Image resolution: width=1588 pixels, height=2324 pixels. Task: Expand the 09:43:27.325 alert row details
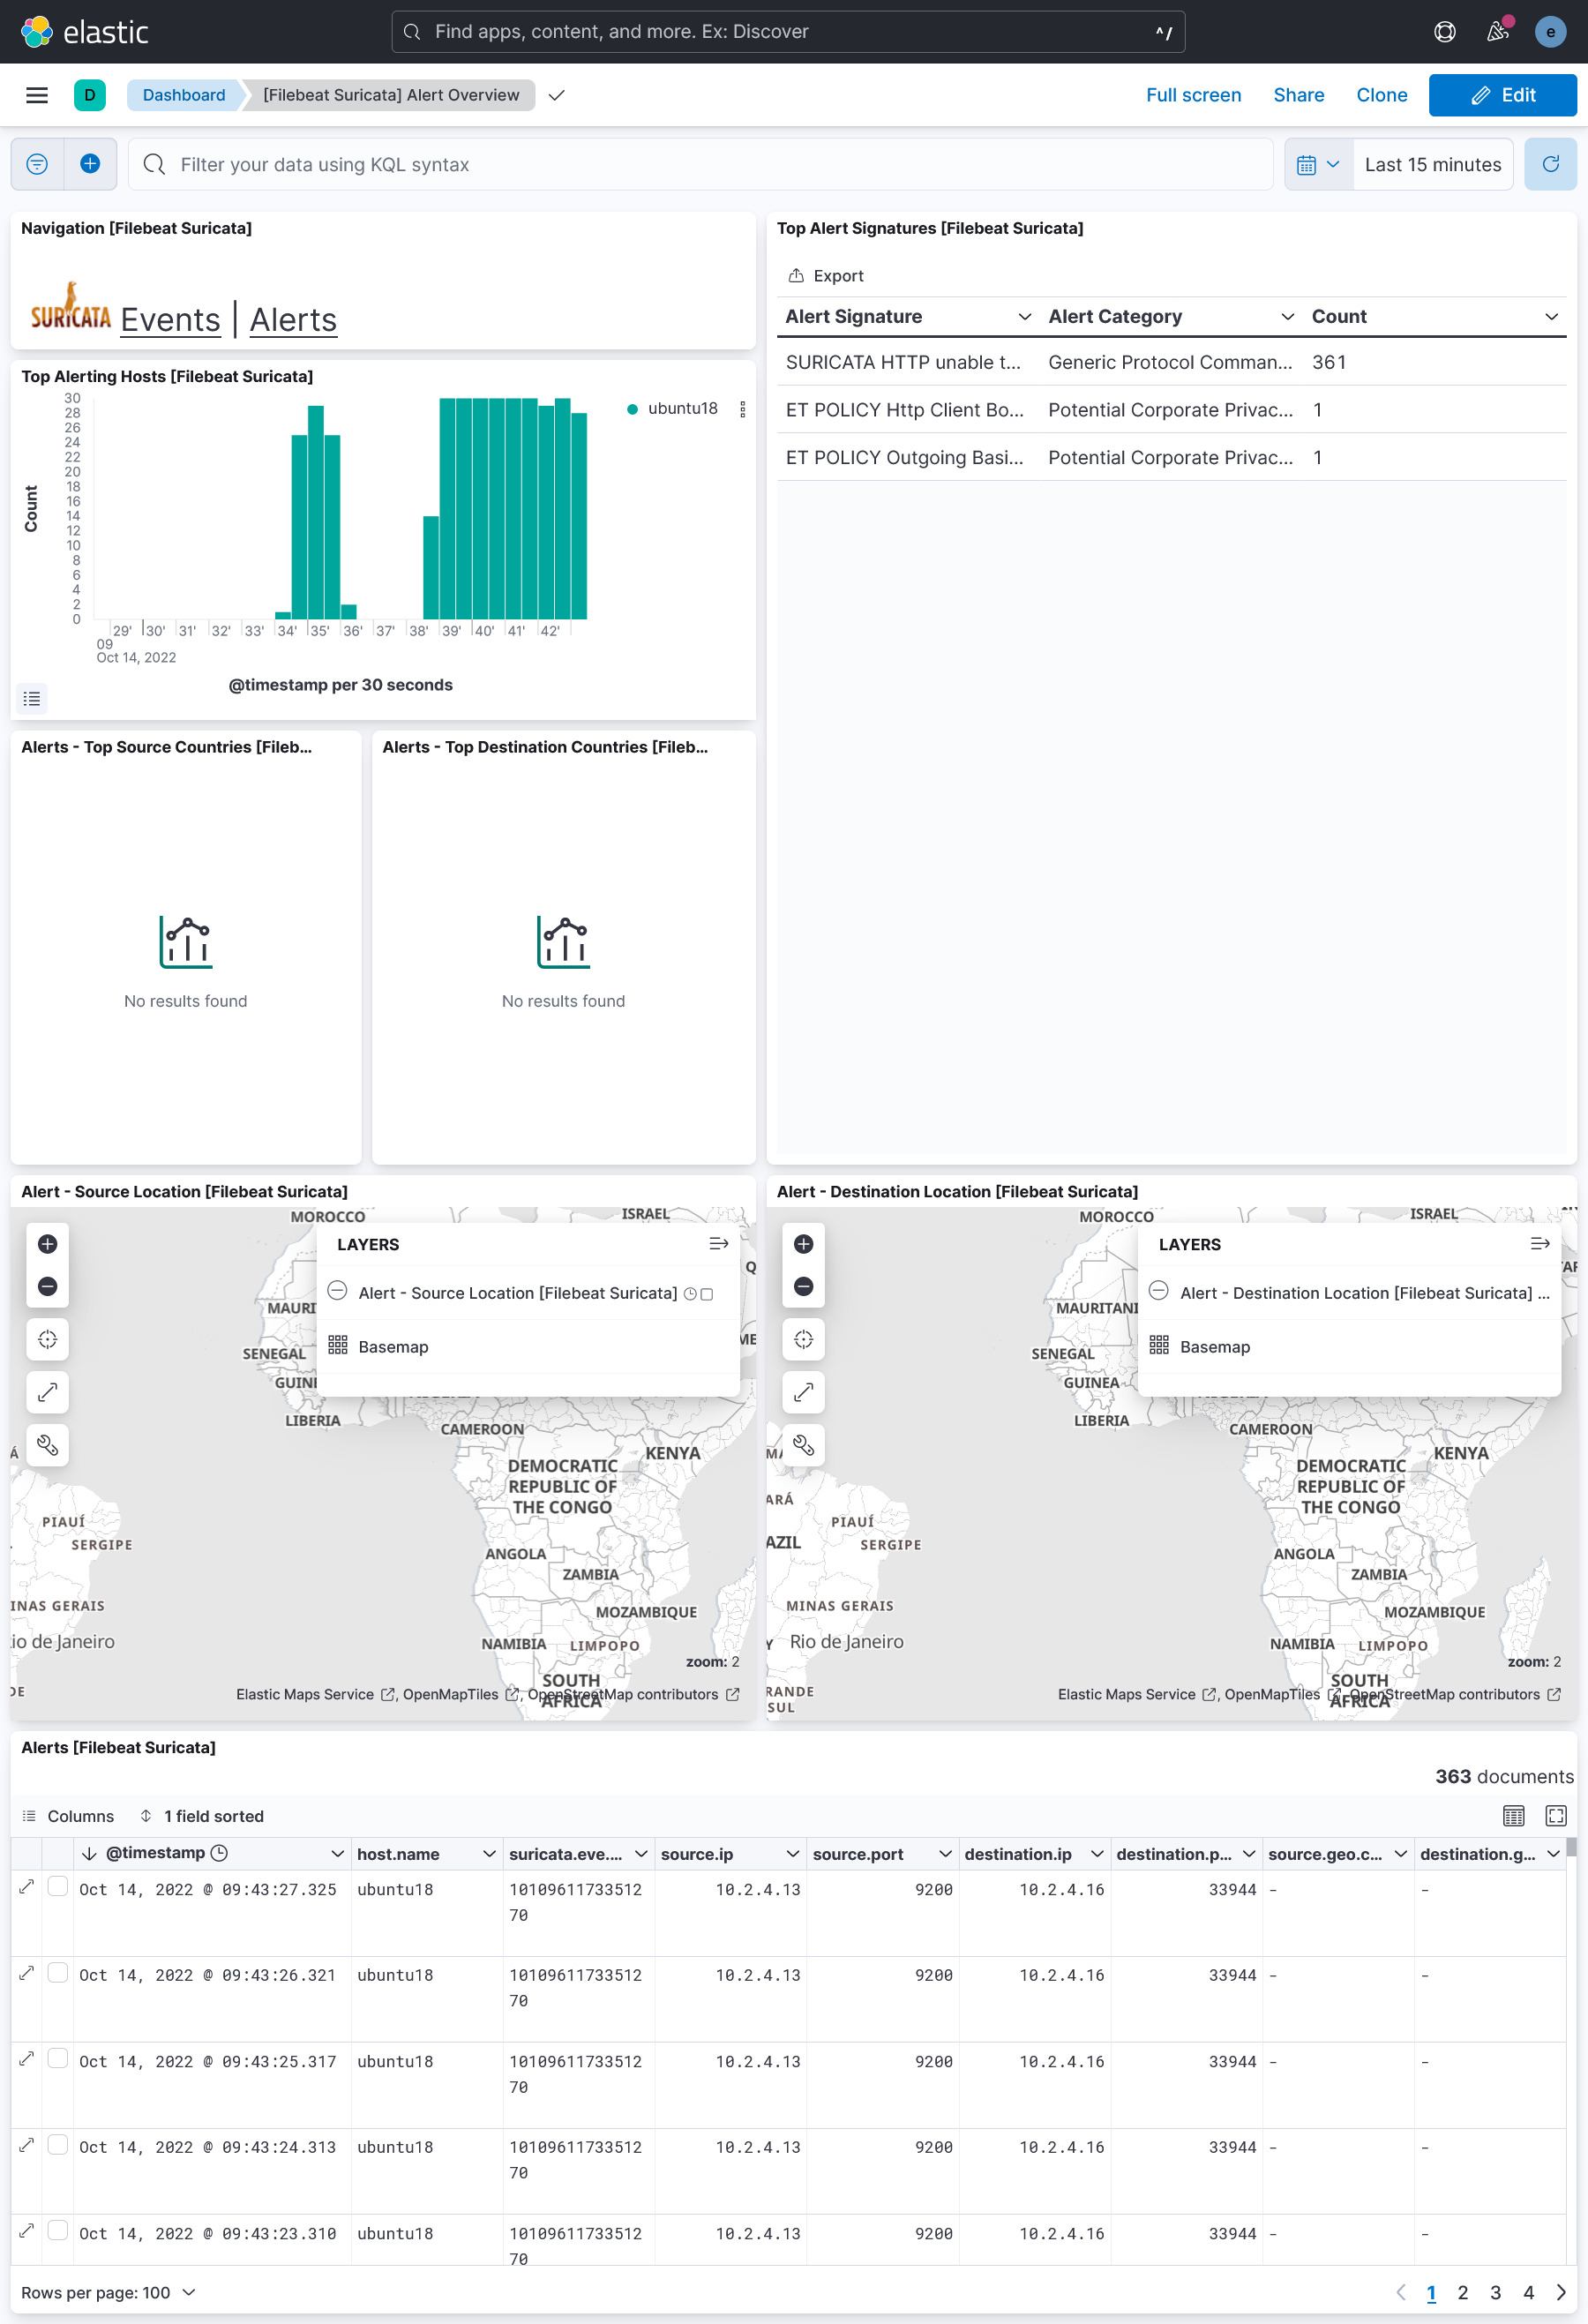pos(27,1887)
